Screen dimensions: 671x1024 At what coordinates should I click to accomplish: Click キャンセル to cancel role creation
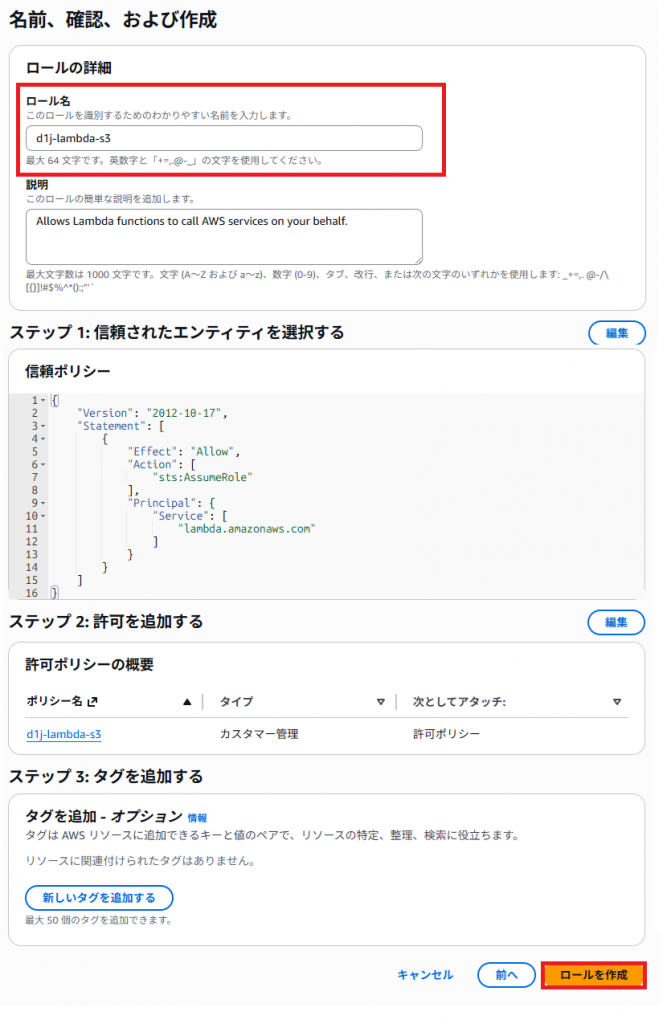pyautogui.click(x=425, y=975)
